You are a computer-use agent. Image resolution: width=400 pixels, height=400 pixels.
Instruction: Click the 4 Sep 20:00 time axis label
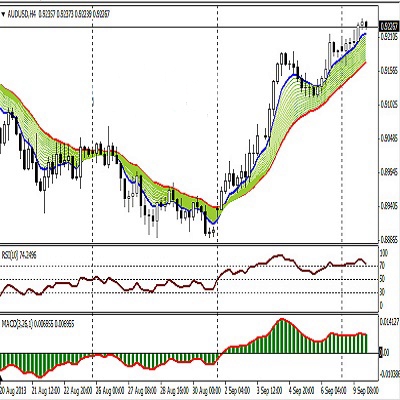(302, 390)
